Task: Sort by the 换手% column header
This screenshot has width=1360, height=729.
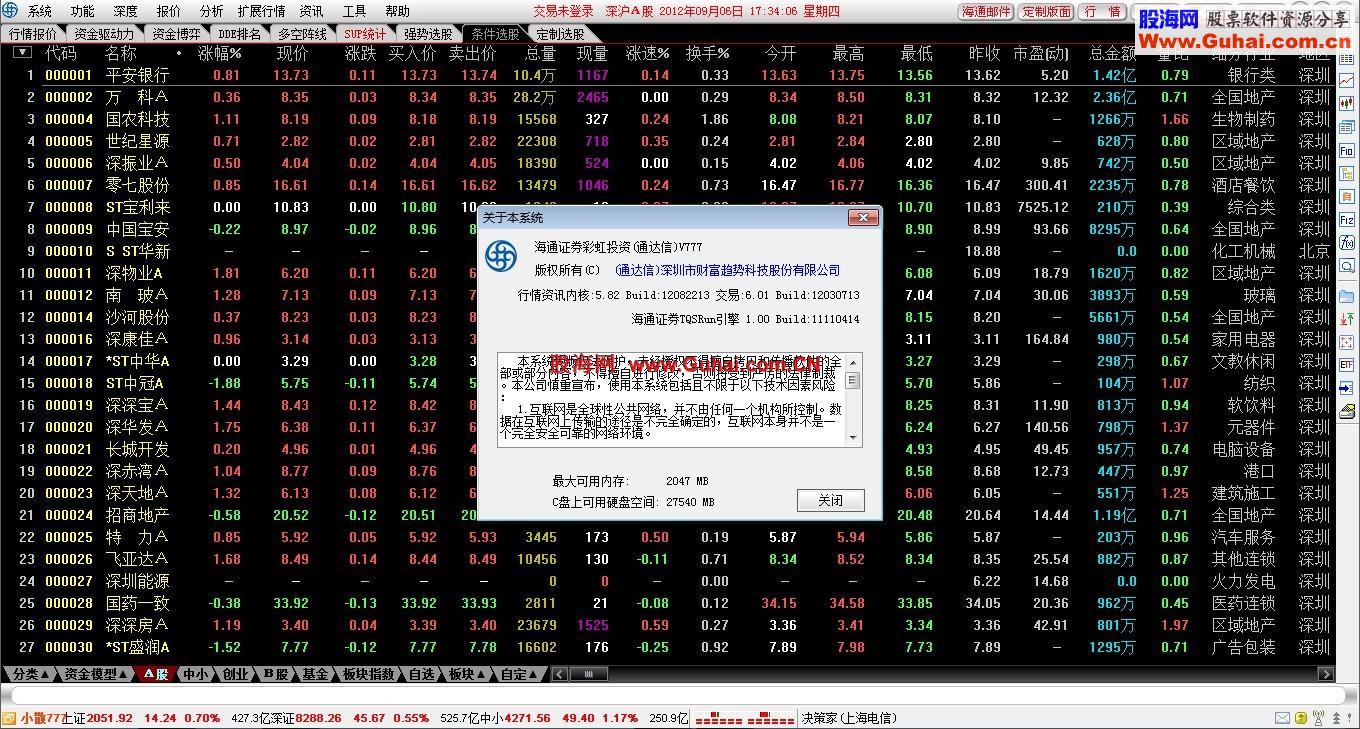Action: (x=707, y=52)
